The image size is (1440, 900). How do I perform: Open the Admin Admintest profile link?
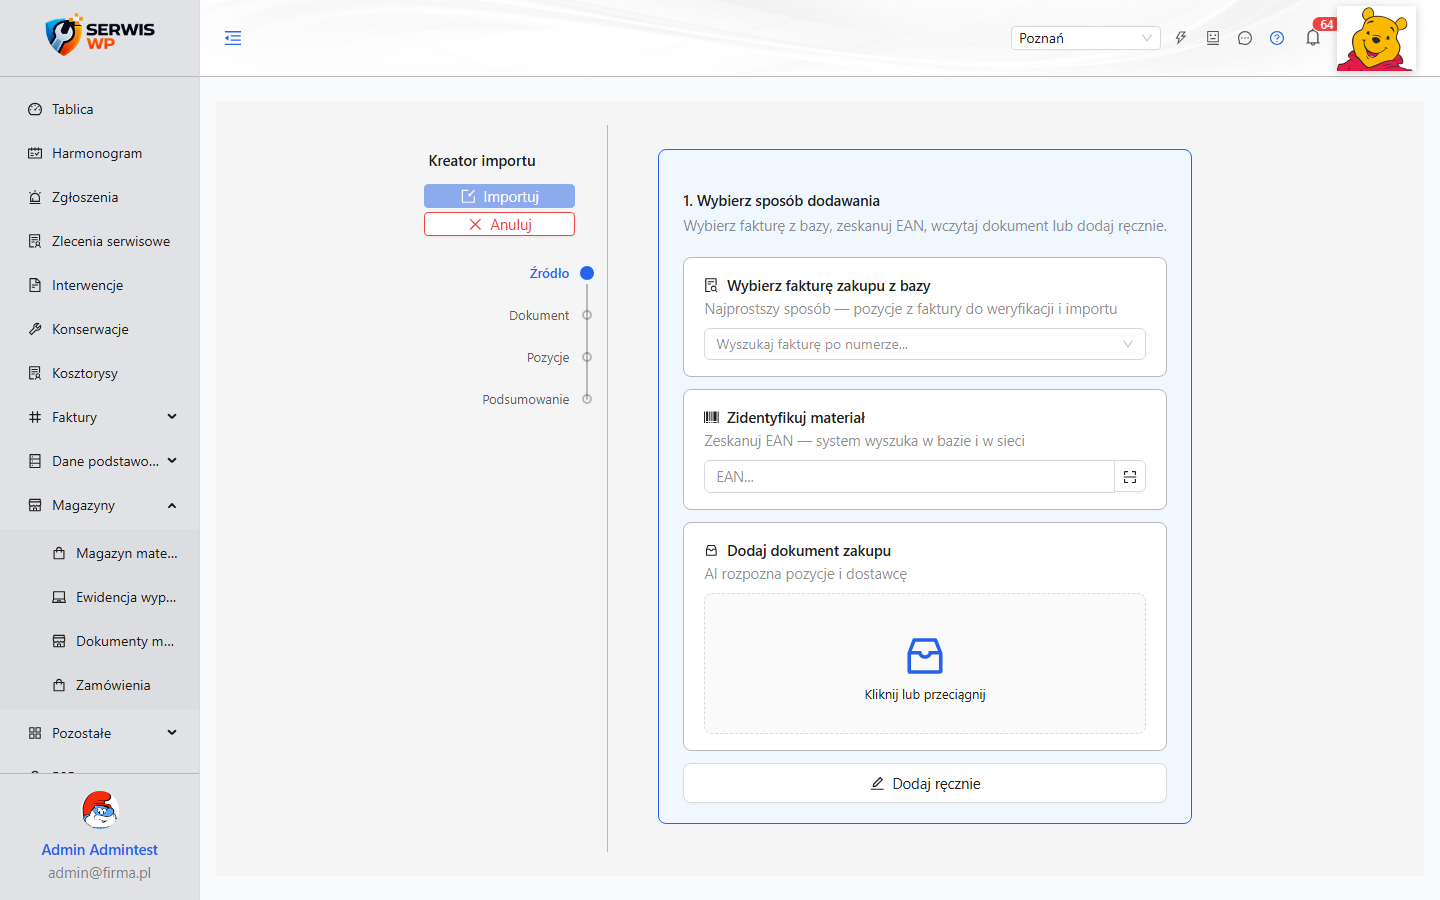[100, 849]
